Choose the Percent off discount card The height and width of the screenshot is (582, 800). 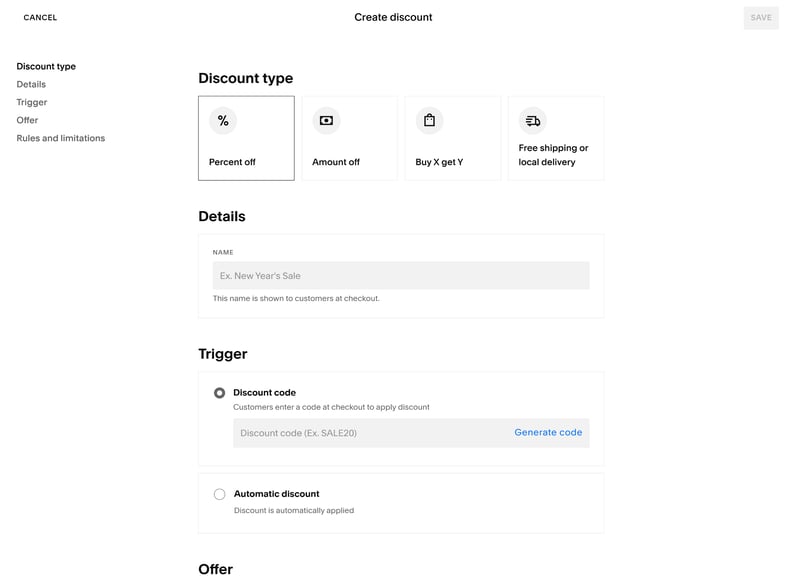point(246,138)
